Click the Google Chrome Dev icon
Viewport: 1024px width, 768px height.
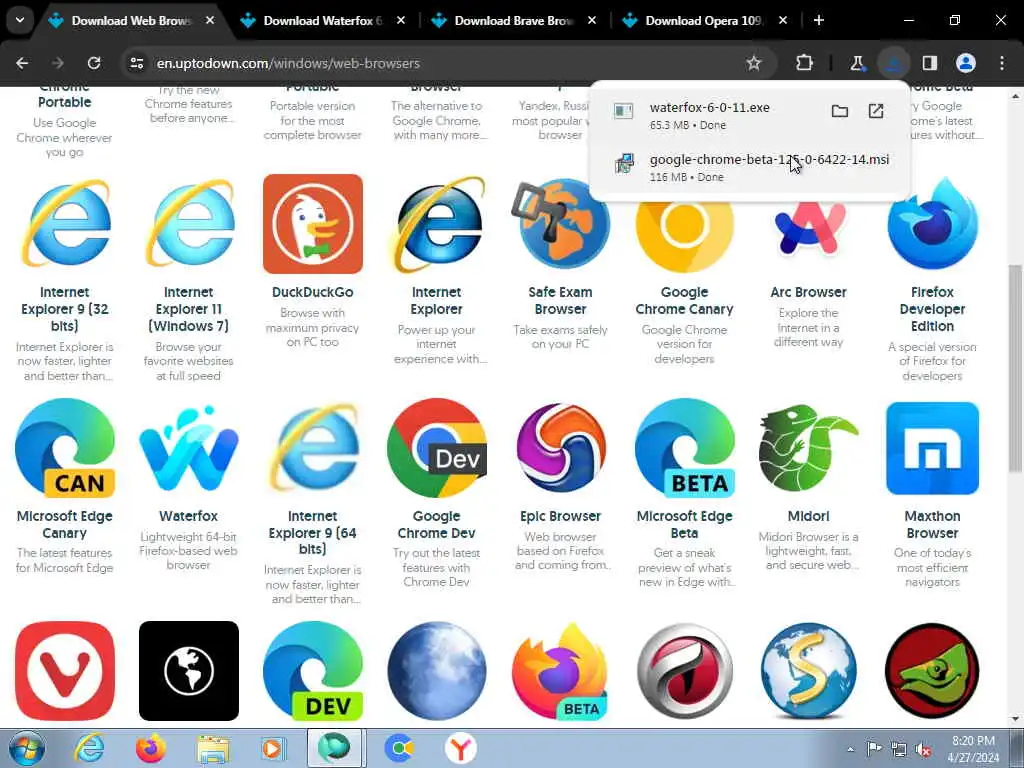click(x=437, y=448)
